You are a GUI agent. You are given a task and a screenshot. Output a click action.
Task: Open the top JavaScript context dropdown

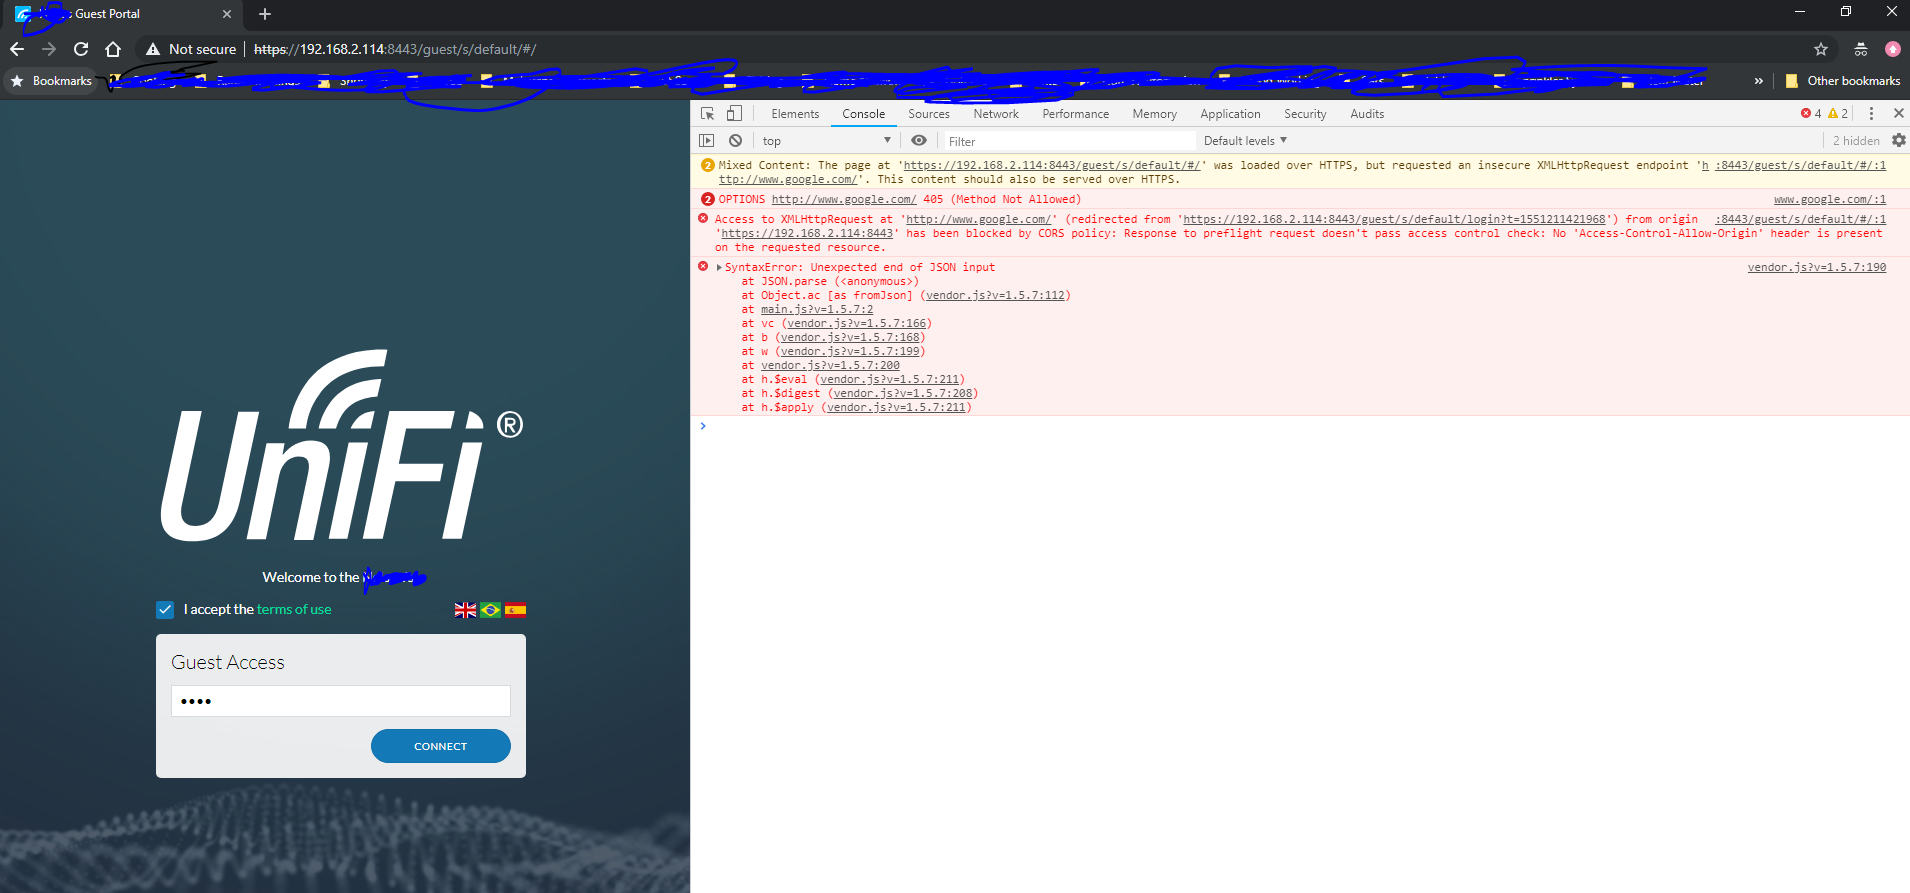[825, 141]
